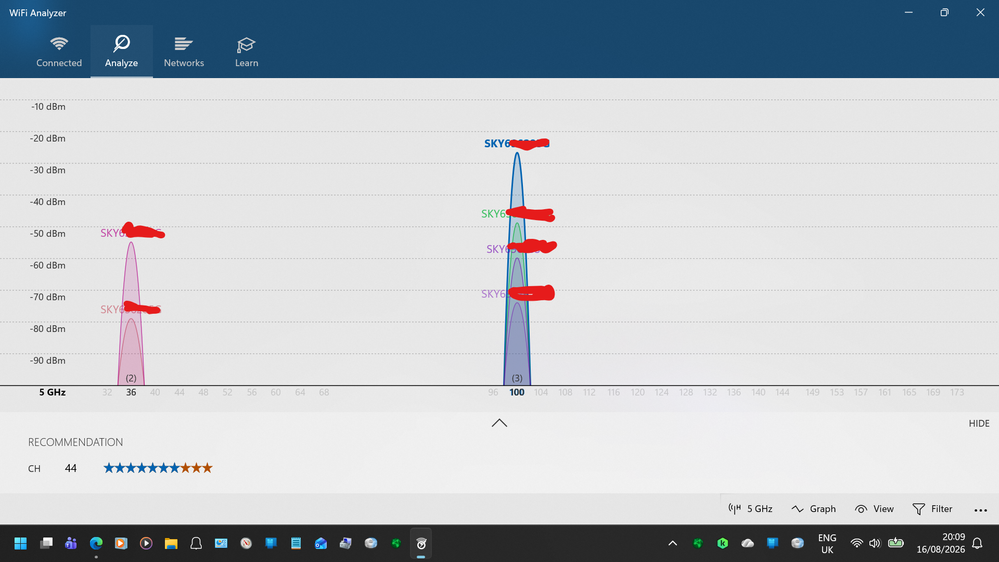The image size is (999, 562).
Task: Open Microsoft Edge from the taskbar
Action: 96,543
